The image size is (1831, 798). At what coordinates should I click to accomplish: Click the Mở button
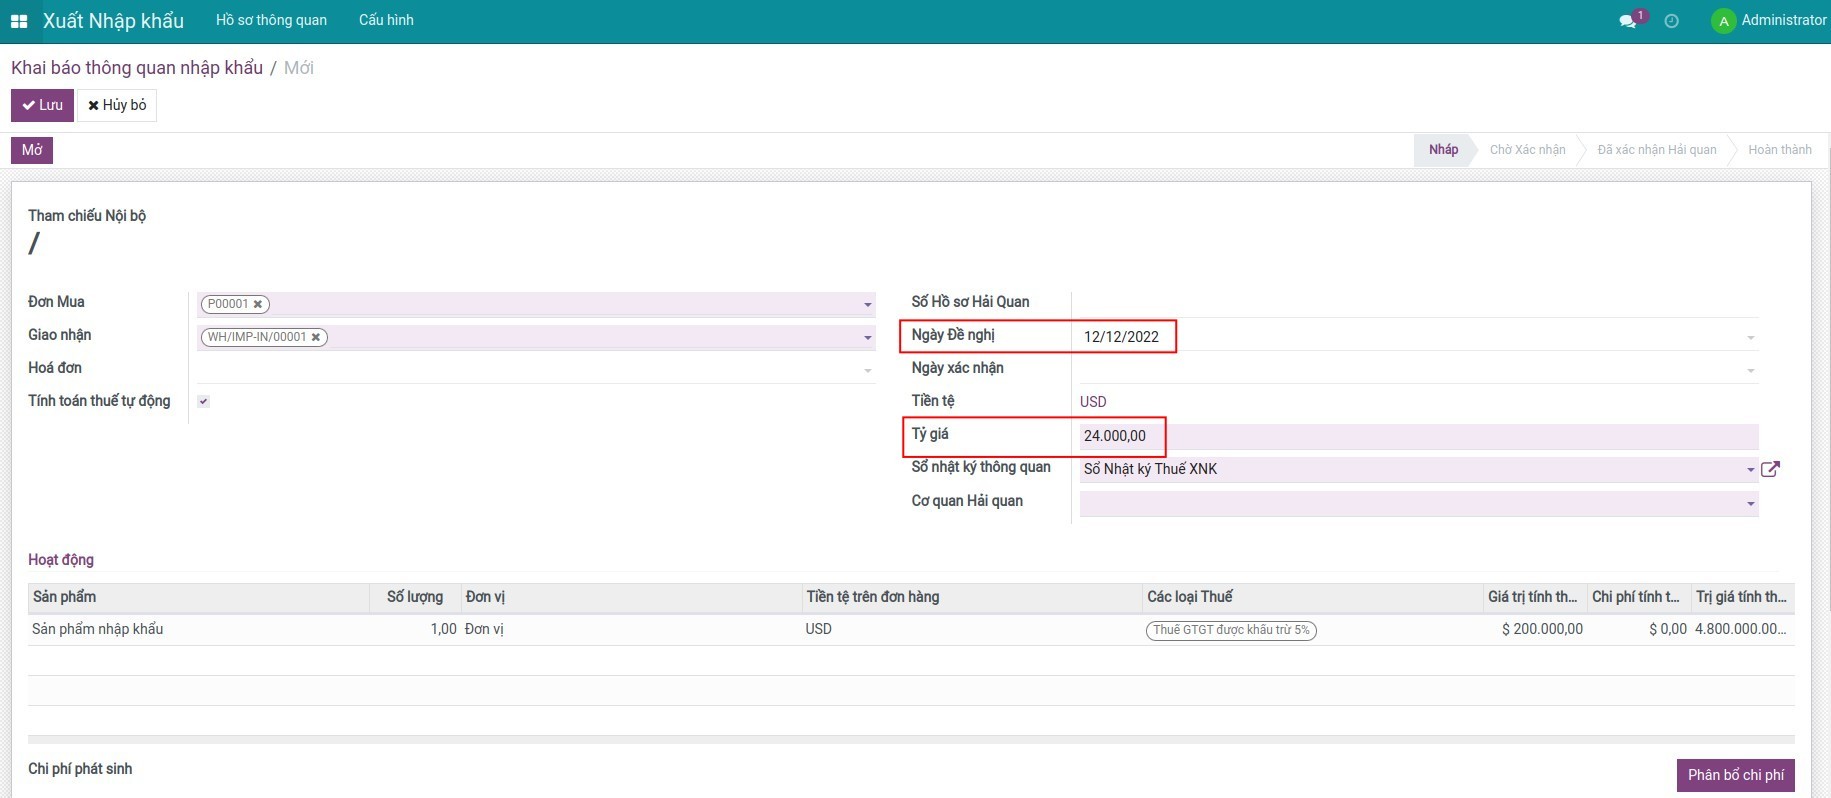(x=32, y=150)
